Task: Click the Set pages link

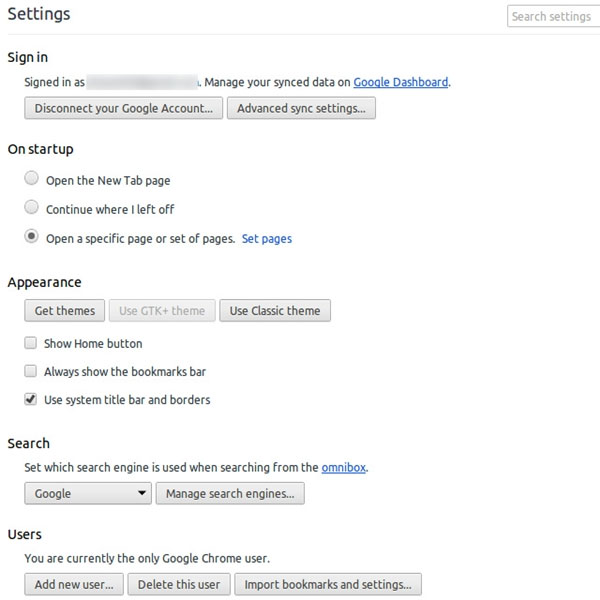Action: [267, 239]
